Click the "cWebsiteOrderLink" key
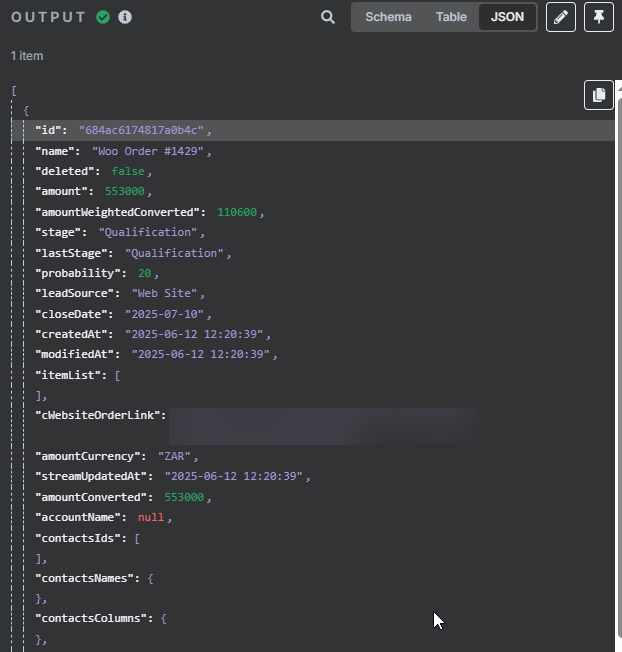This screenshot has height=652, width=622. click(99, 415)
